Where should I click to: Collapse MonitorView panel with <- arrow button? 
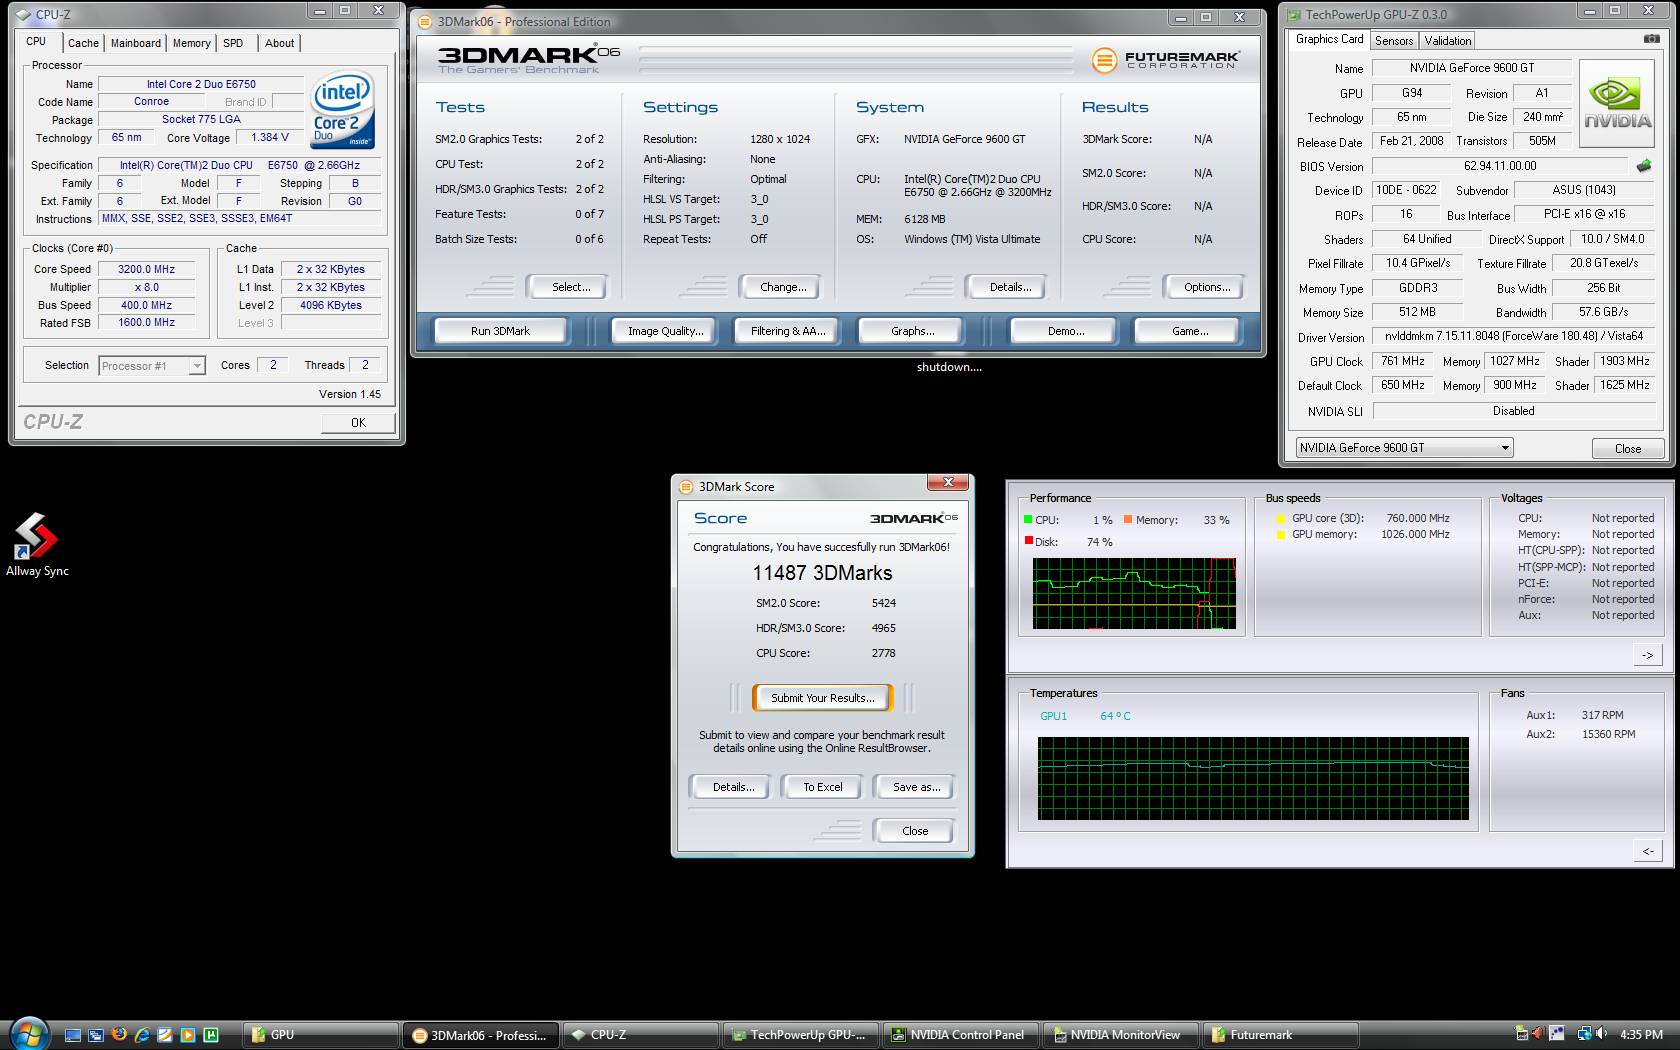1647,851
